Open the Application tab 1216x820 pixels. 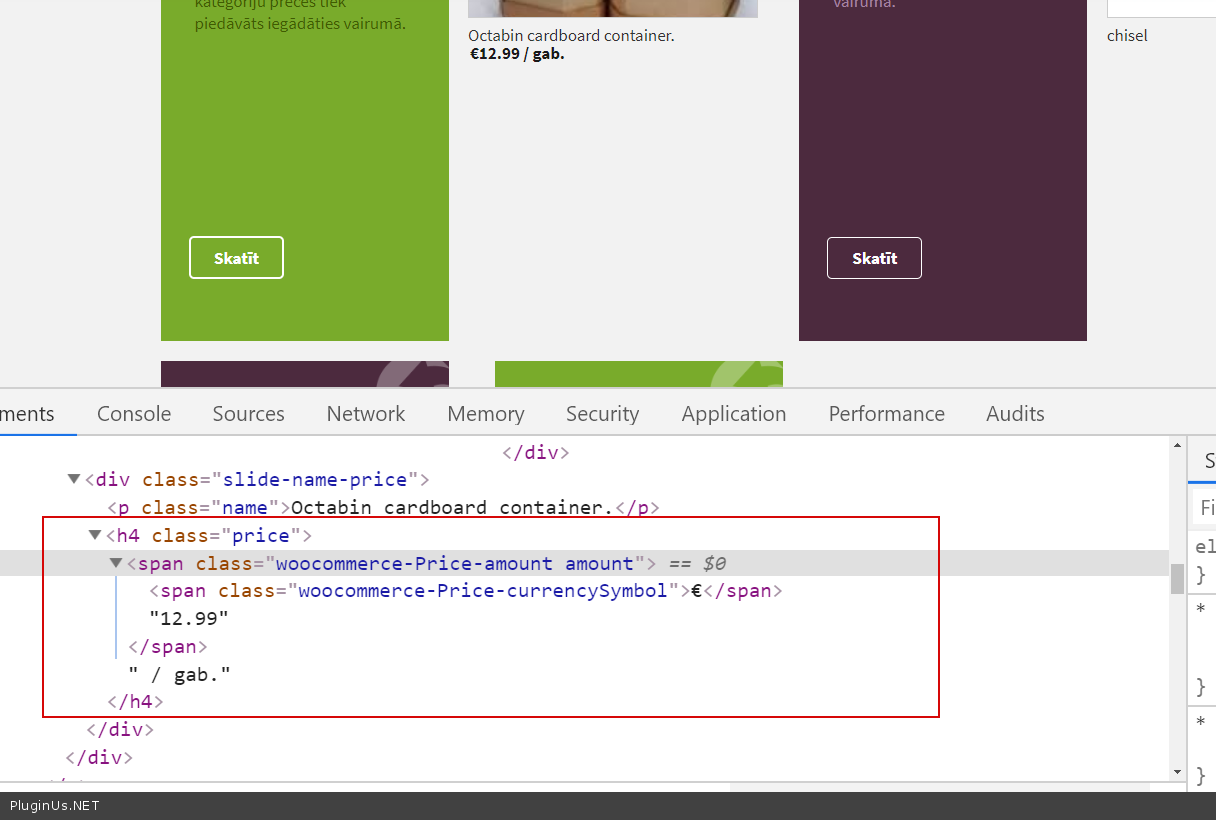click(x=734, y=414)
